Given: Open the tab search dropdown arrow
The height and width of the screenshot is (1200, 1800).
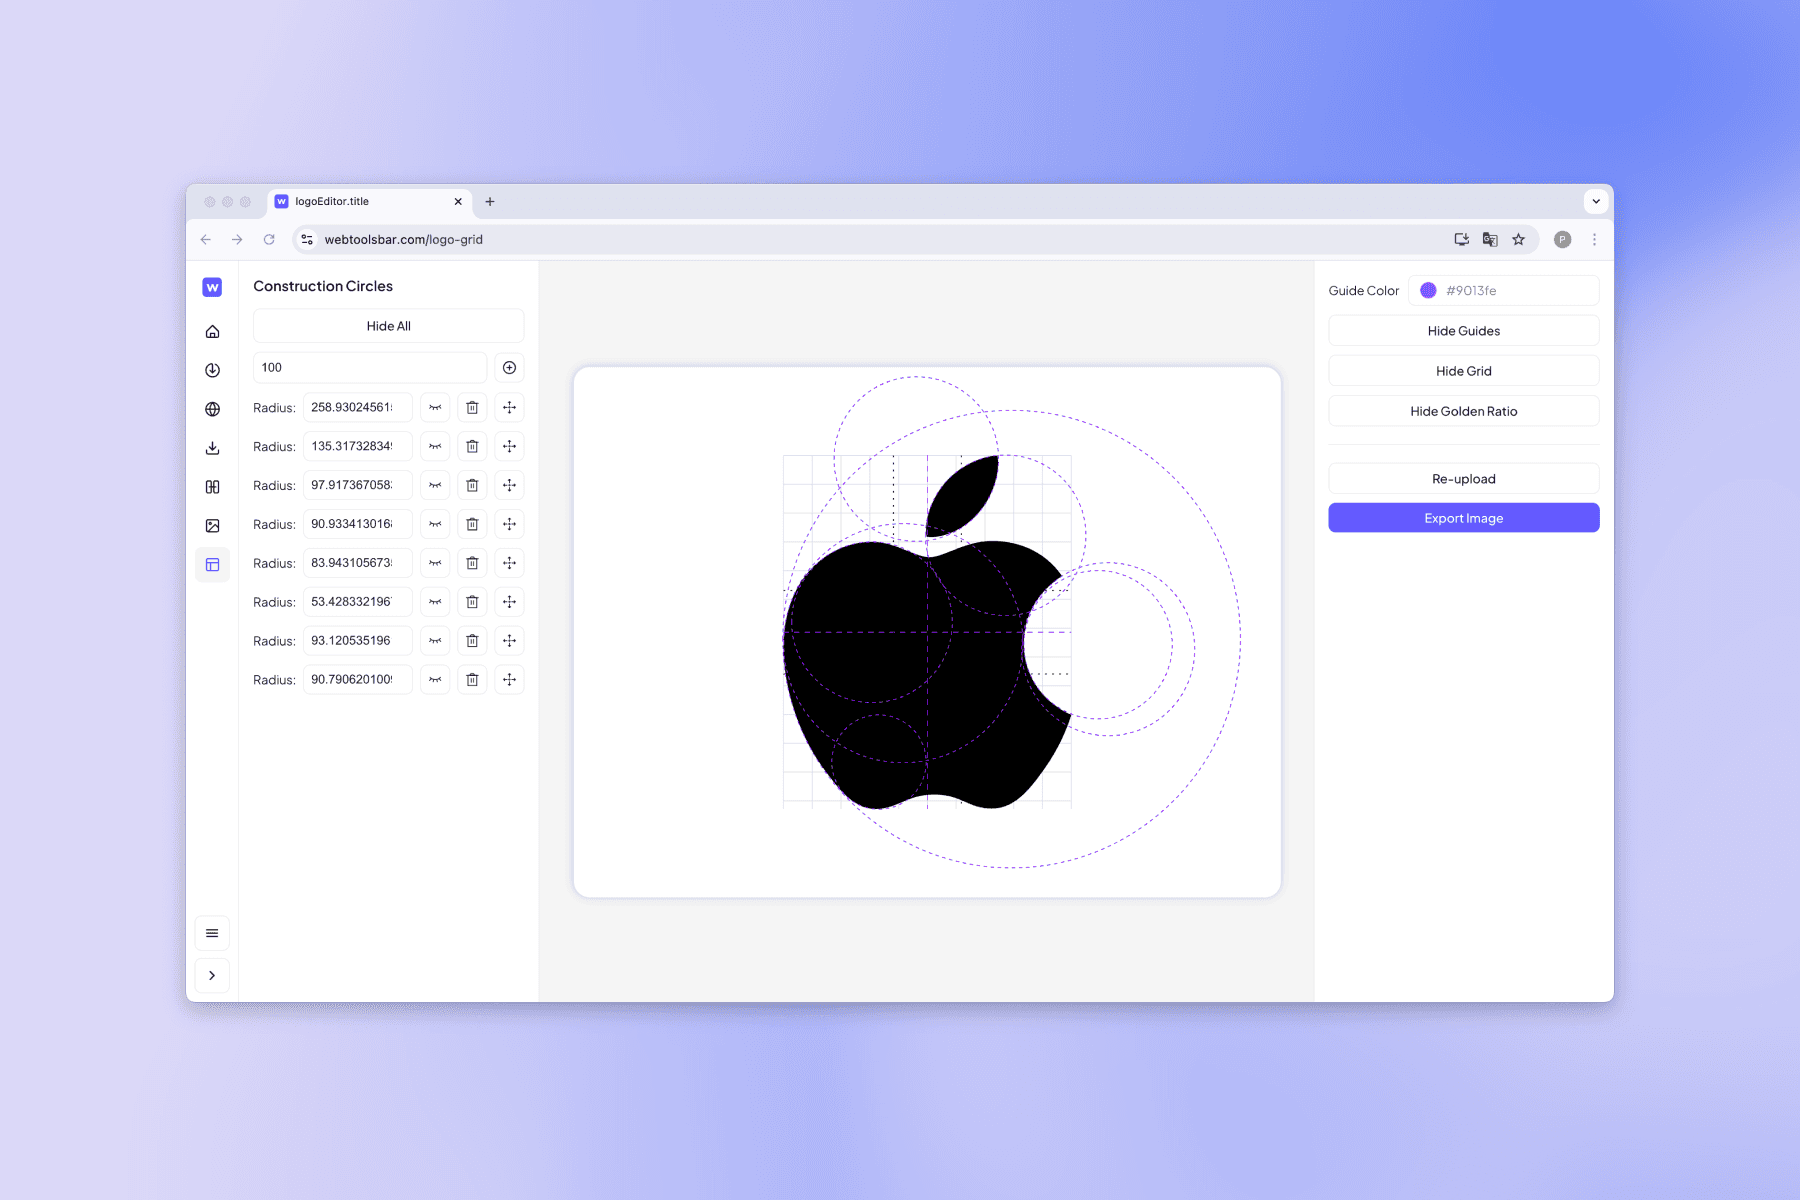Looking at the screenshot, I should pyautogui.click(x=1596, y=201).
